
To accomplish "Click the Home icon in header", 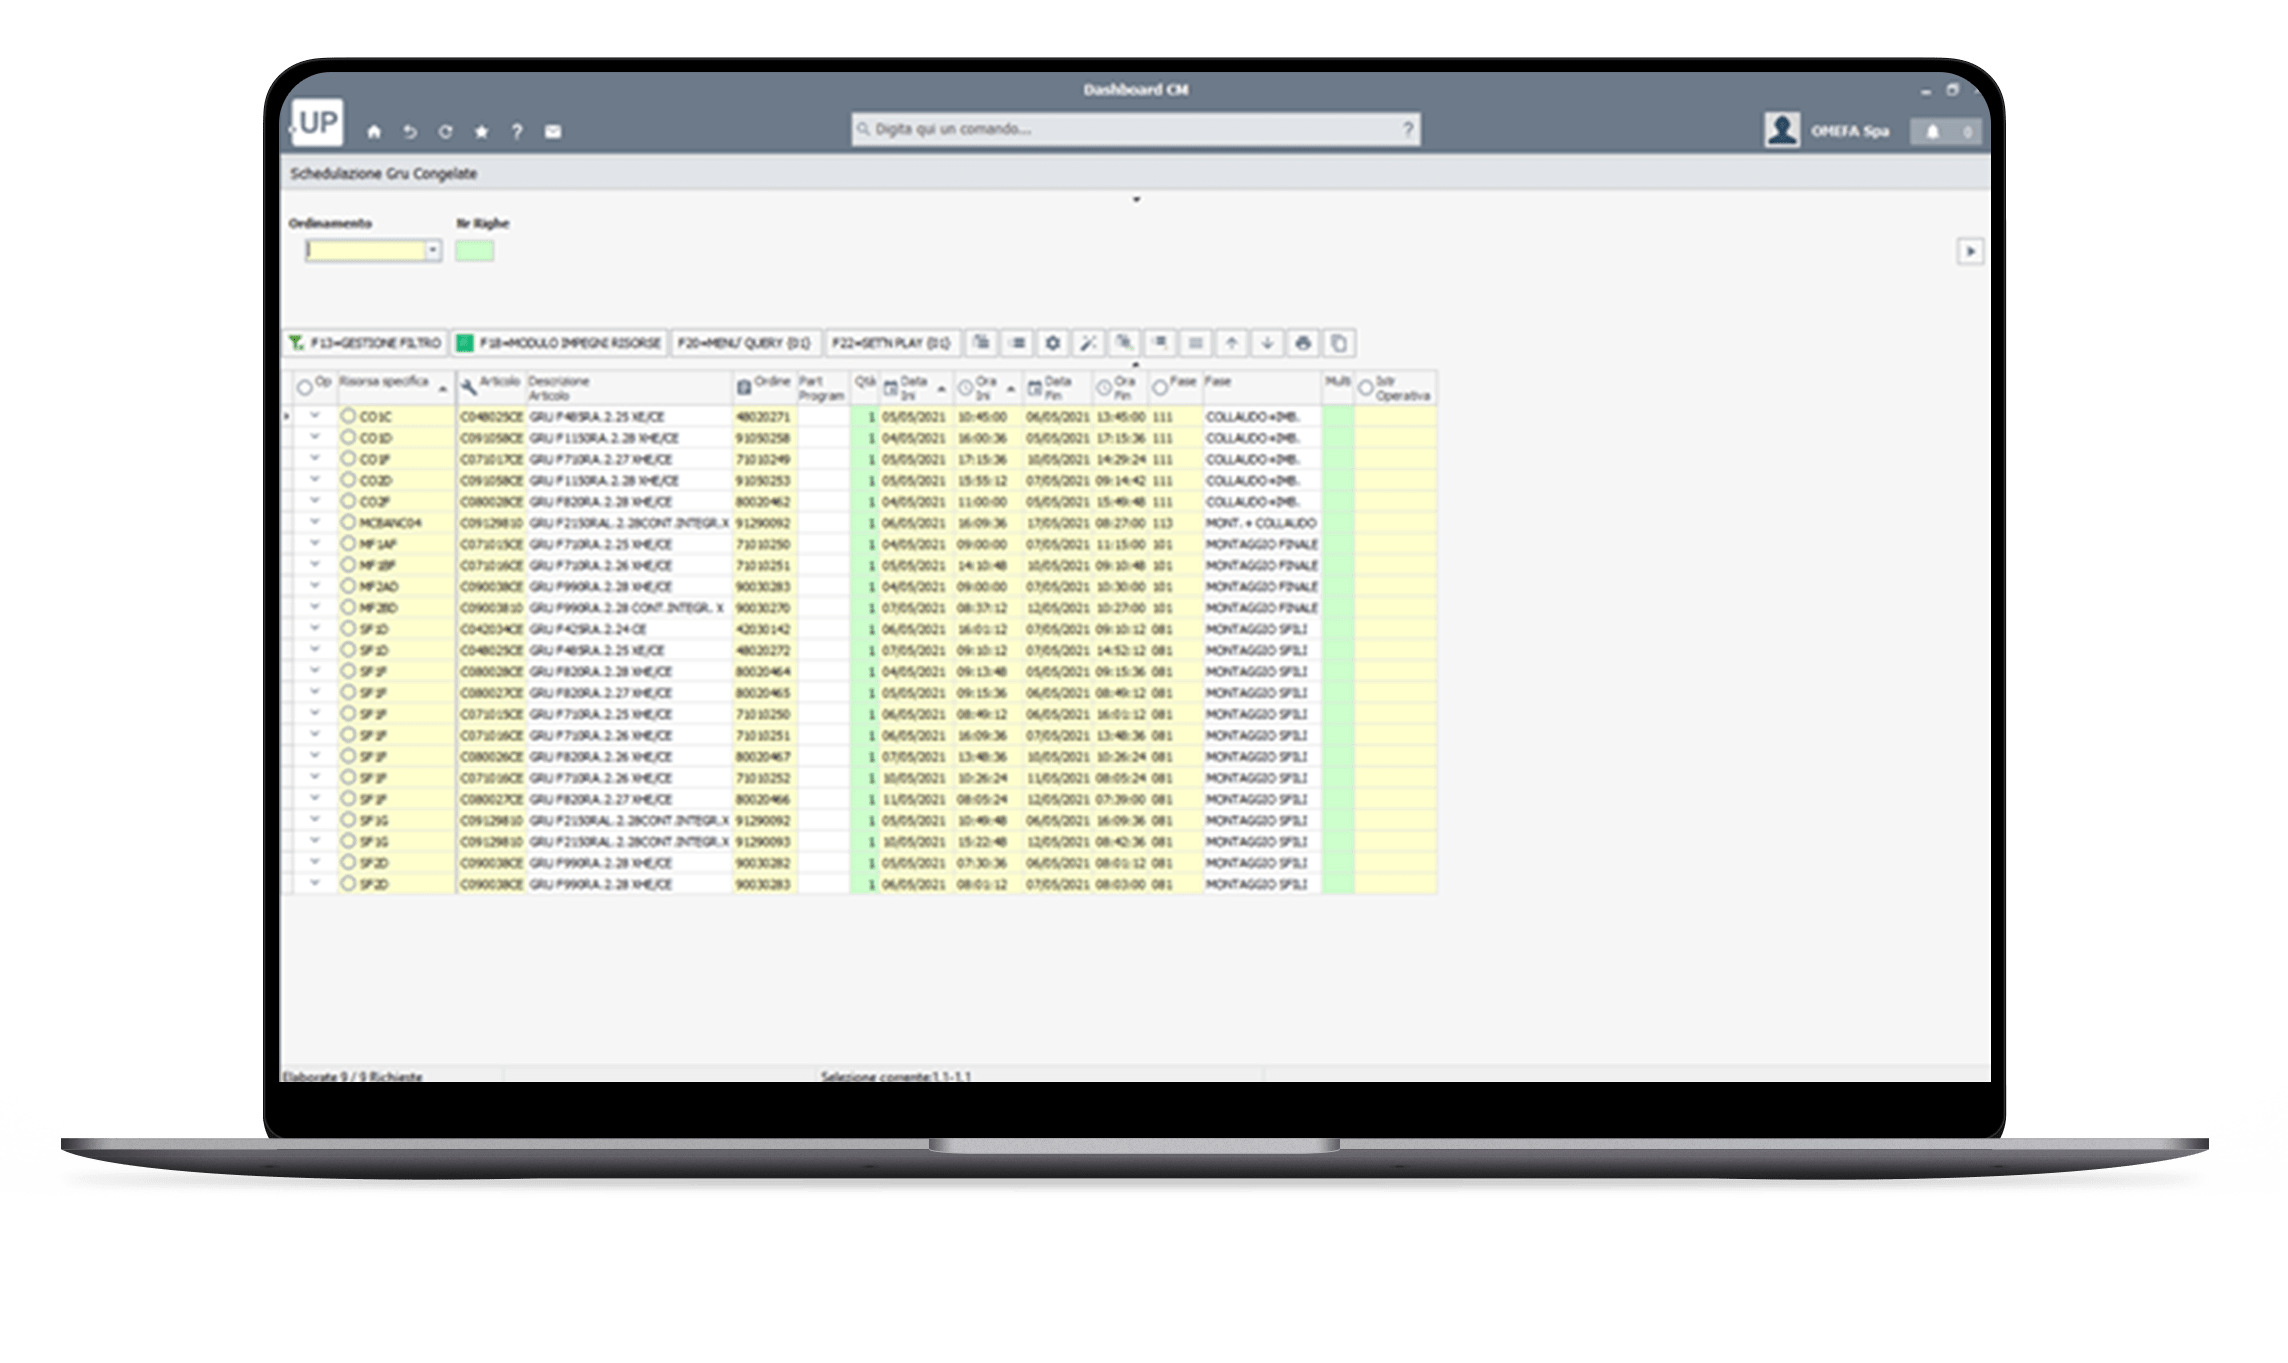I will coord(374,132).
